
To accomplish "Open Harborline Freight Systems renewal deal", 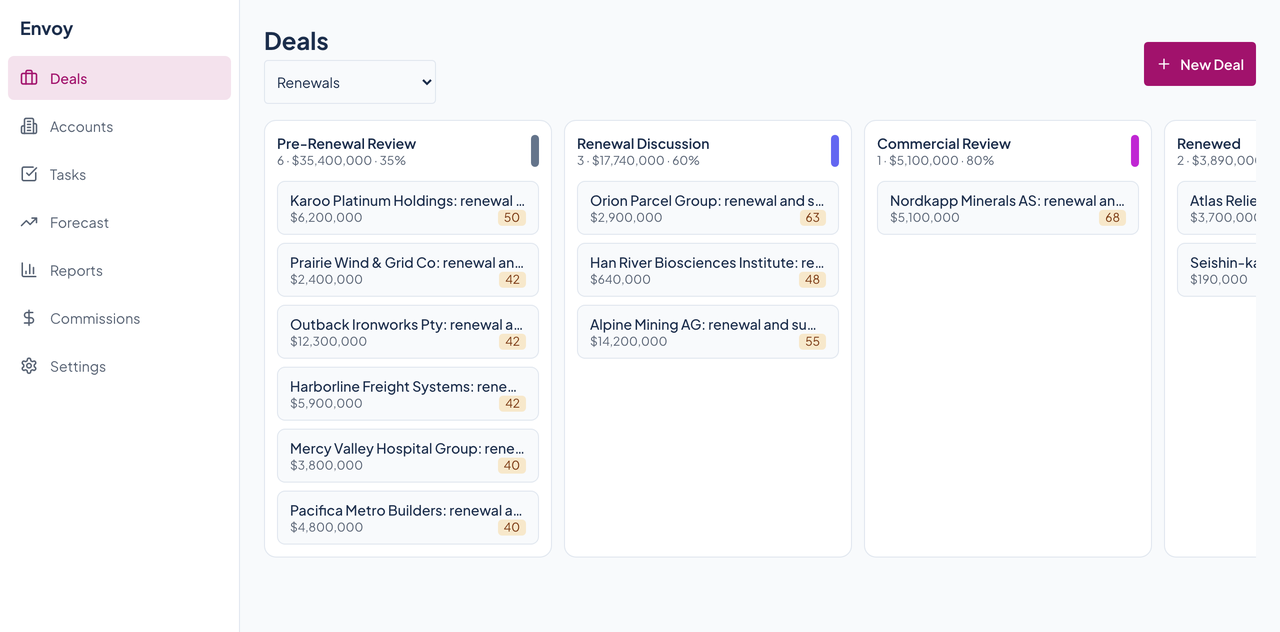I will tap(408, 394).
